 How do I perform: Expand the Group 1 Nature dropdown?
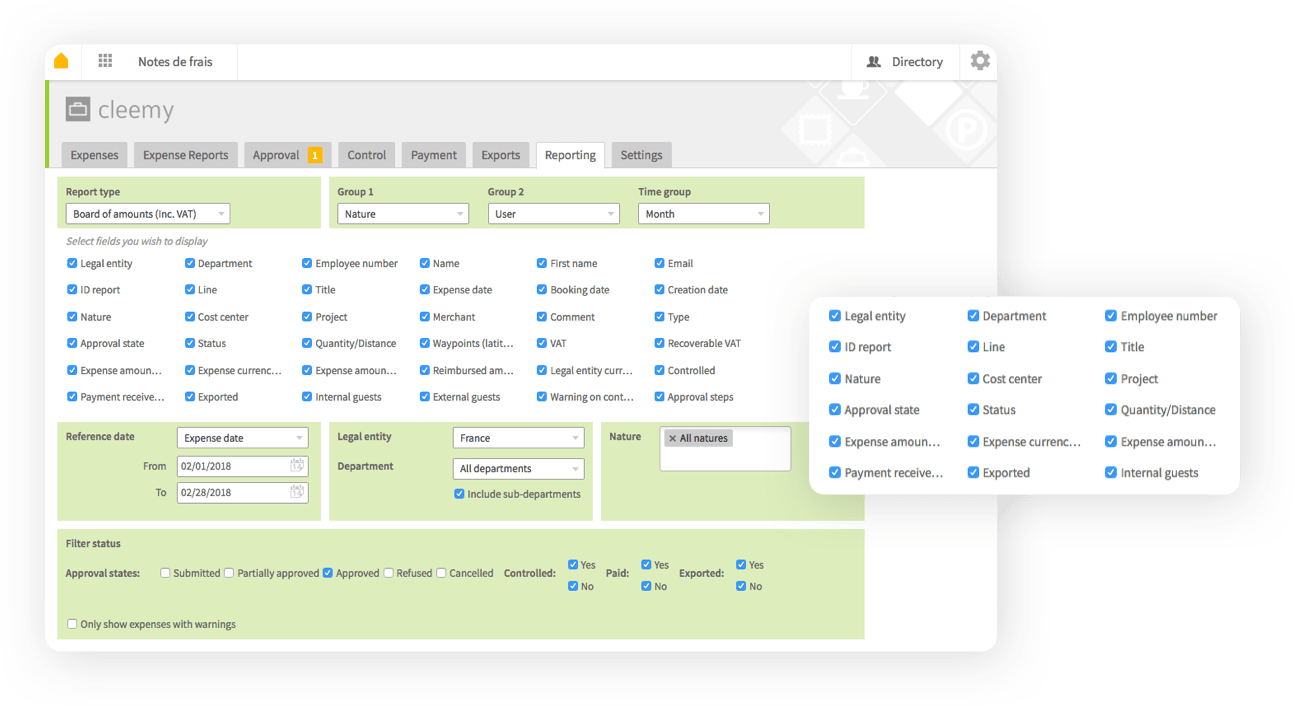[x=403, y=214]
